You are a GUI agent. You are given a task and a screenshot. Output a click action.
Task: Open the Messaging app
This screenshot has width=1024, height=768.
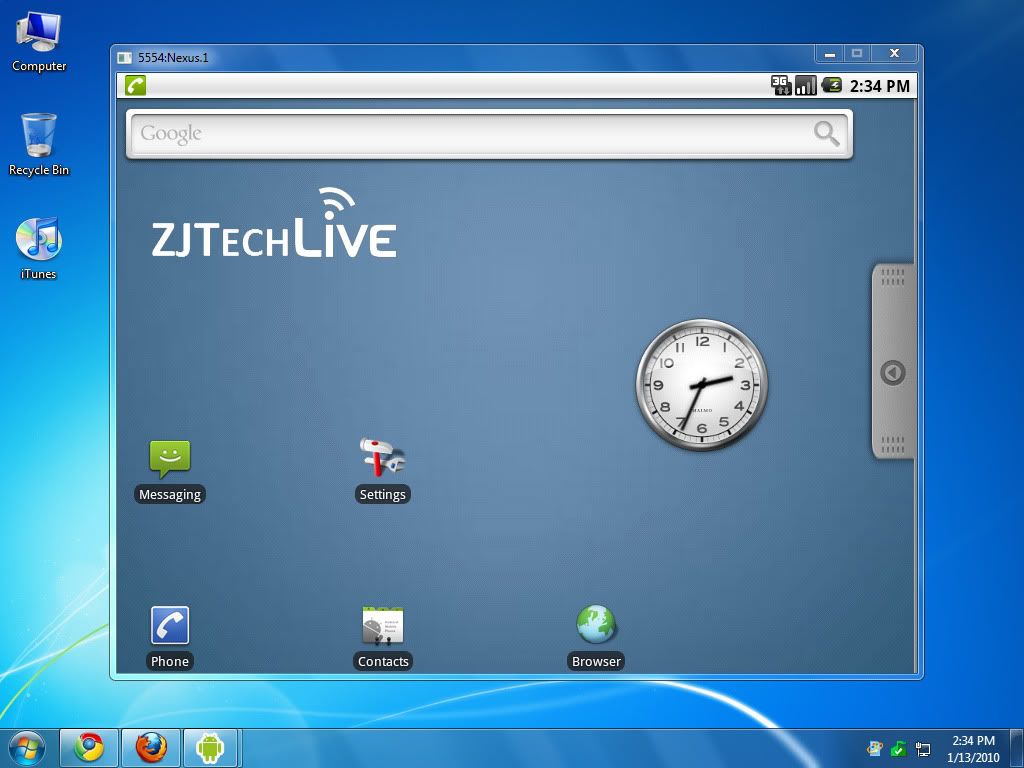pos(169,460)
